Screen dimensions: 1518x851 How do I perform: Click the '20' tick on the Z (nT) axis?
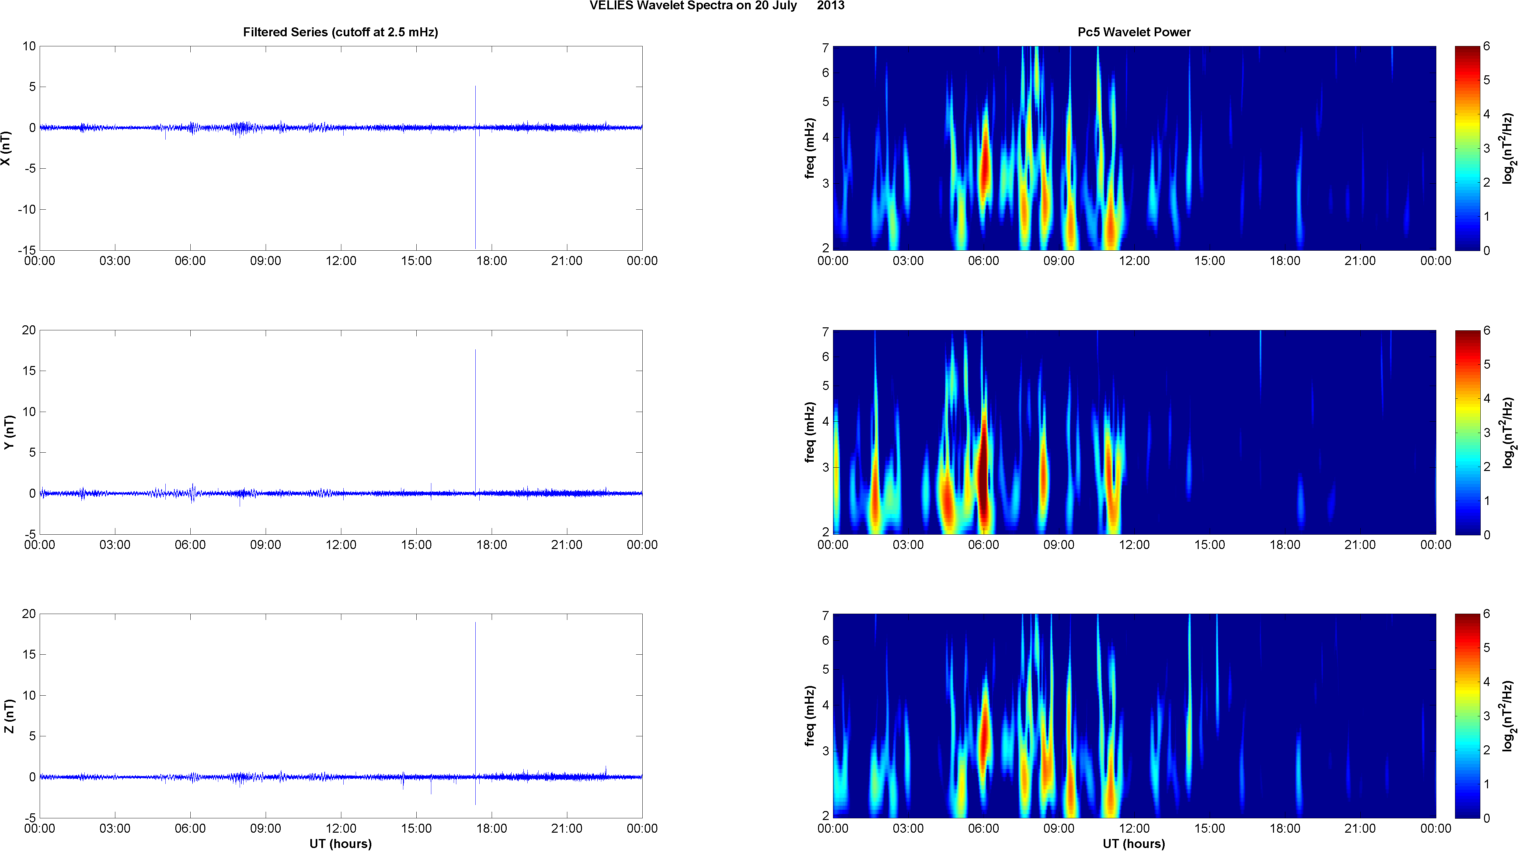(29, 614)
